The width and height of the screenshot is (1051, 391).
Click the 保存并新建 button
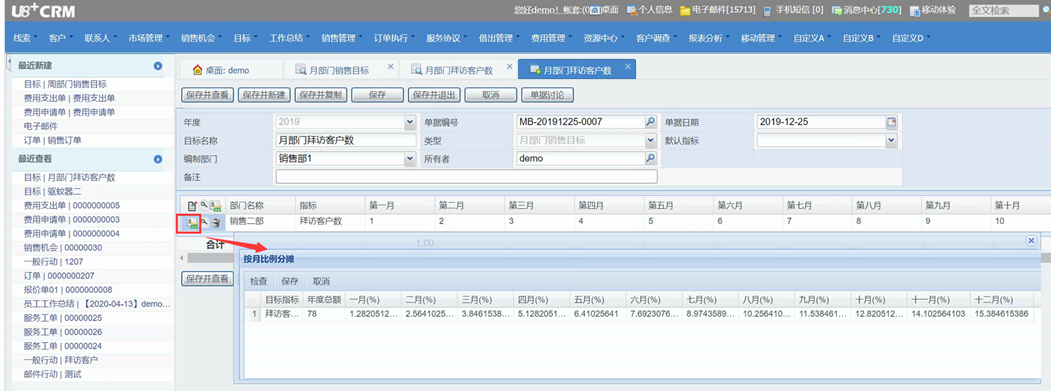(264, 95)
